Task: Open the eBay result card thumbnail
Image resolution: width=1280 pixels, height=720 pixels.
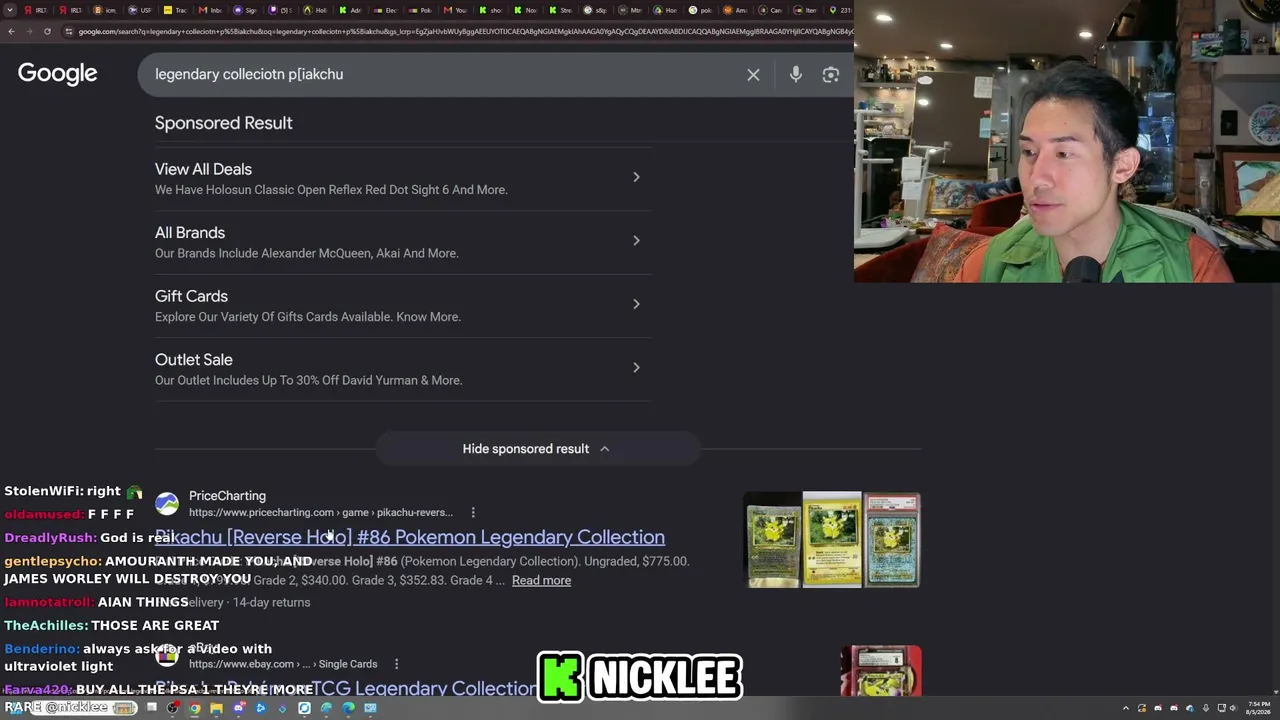Action: [880, 670]
